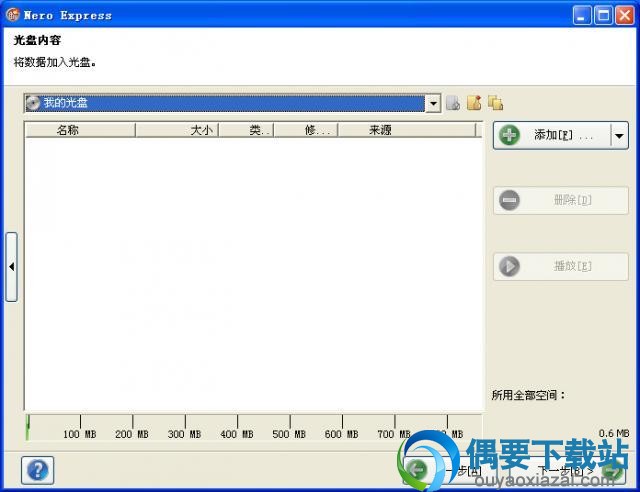640x492 pixels.
Task: Sort by the 名称 column header
Action: point(80,130)
